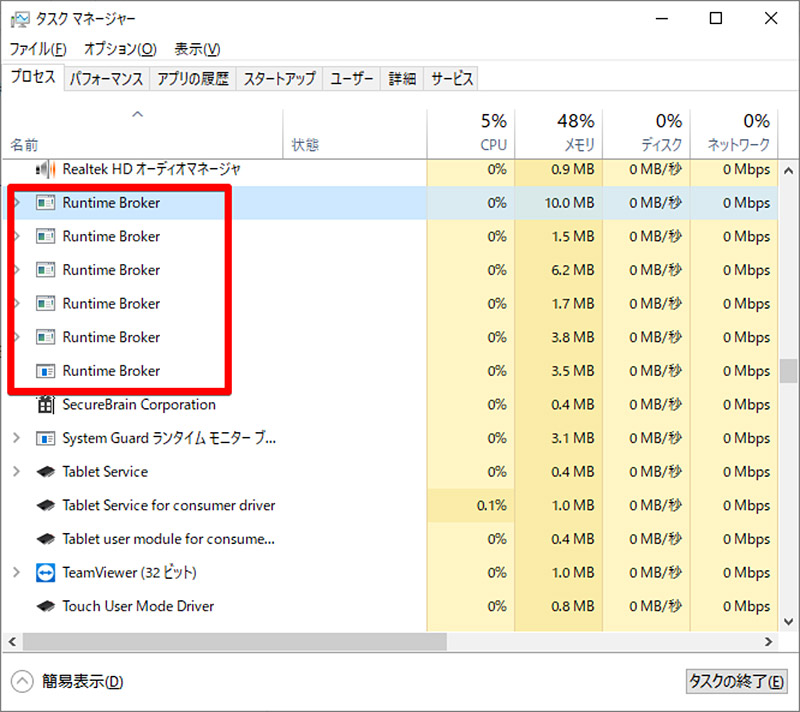Click the horizontal scrollbar thumb
Screen dimensions: 800x712
(235, 642)
